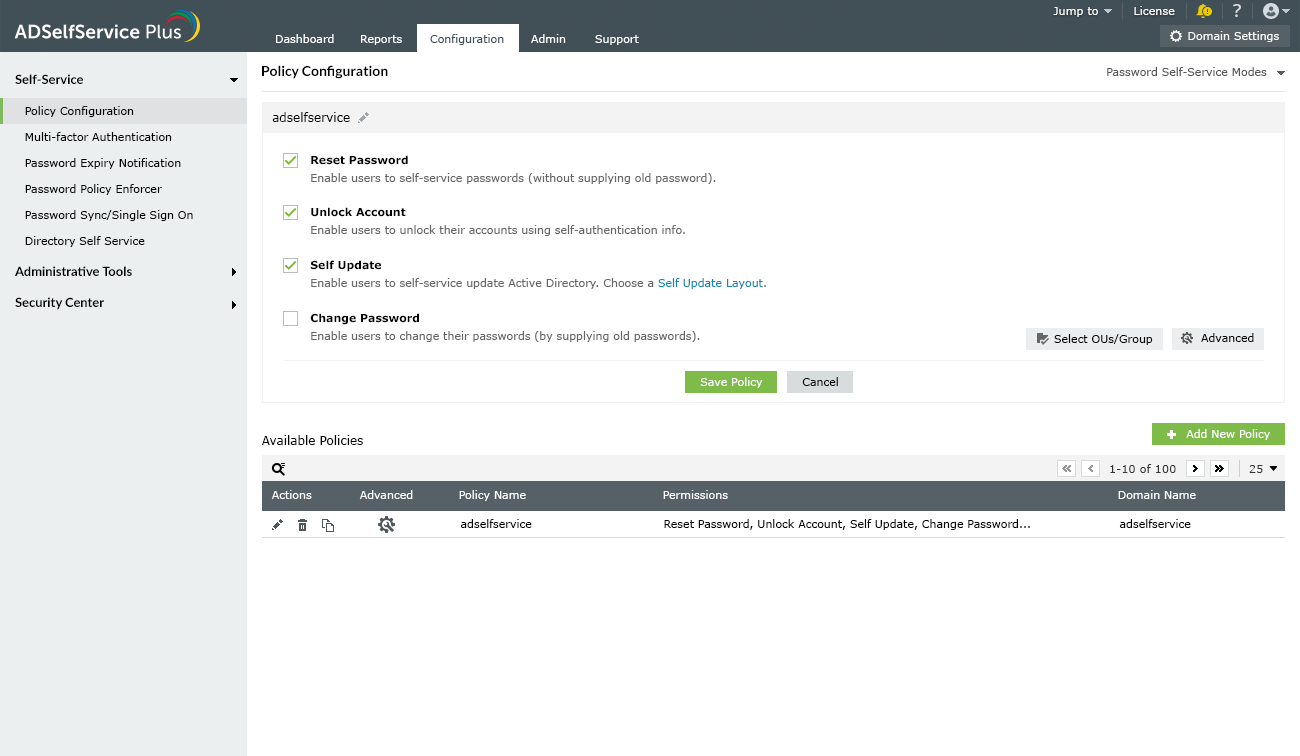1300x756 pixels.
Task: Delete the adselfservice policy row
Action: [x=302, y=525]
